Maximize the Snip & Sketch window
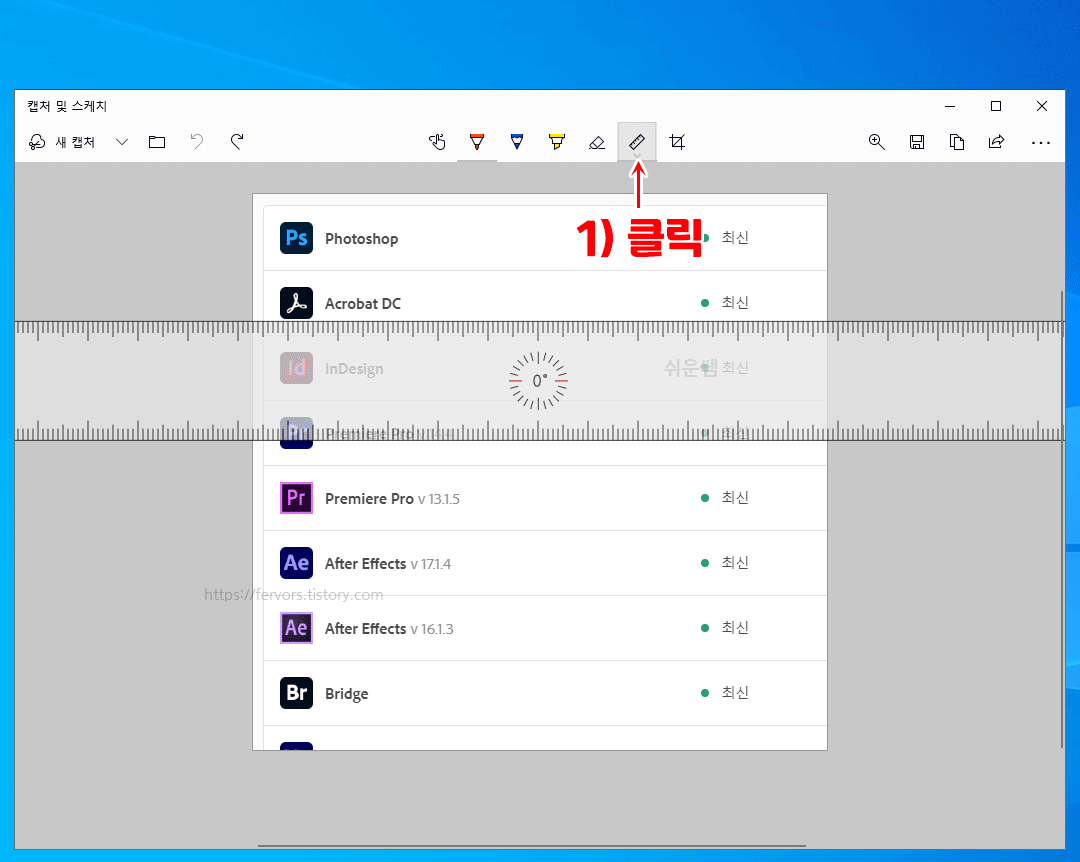 pos(996,106)
